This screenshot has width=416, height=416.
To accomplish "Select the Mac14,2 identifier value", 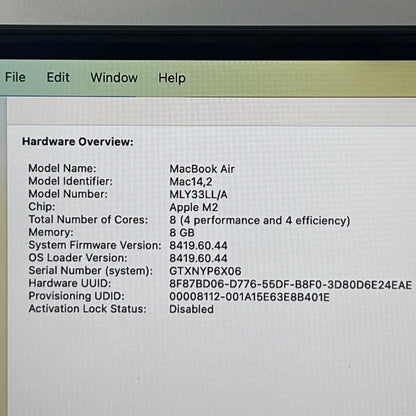I will (x=191, y=182).
